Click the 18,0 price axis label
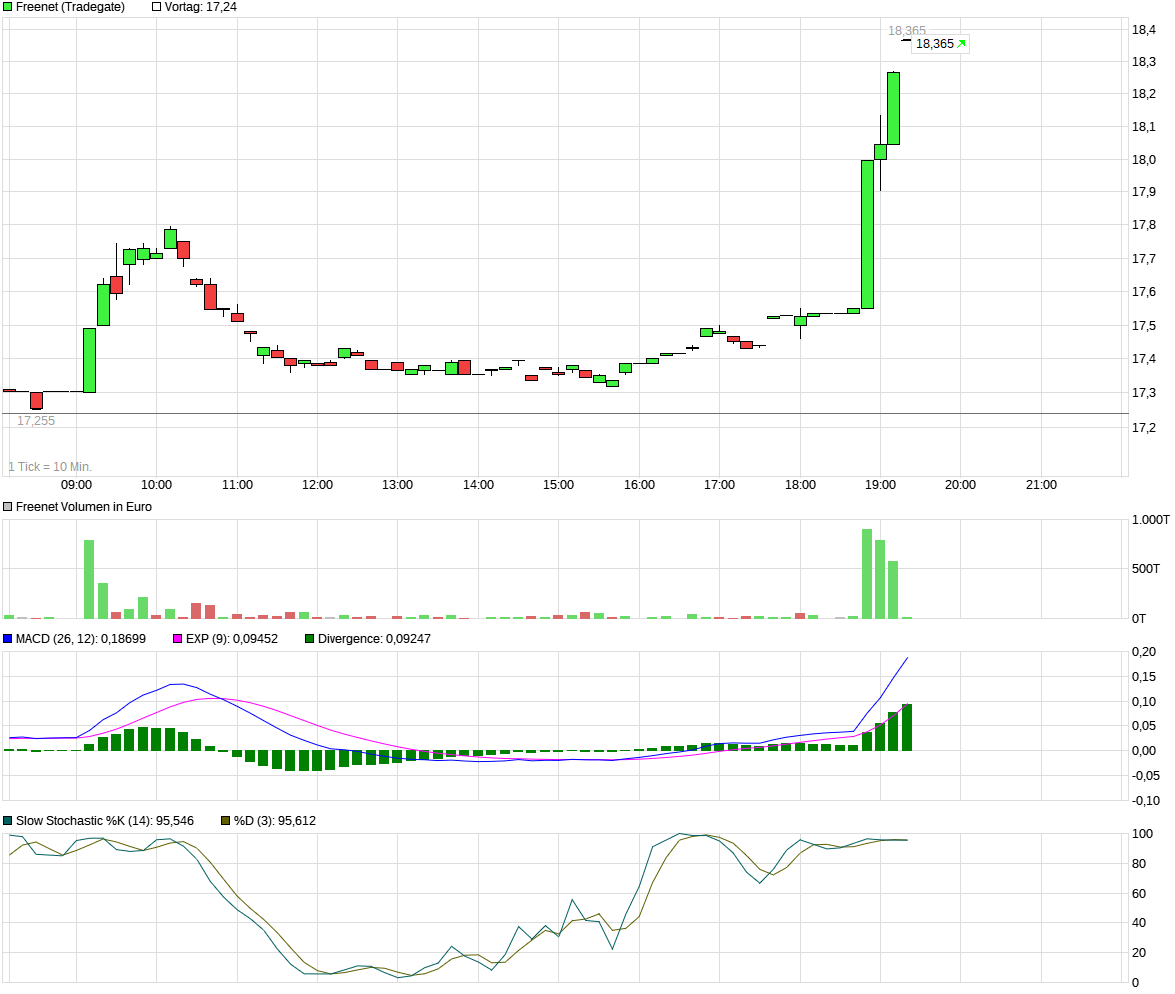1175x994 pixels. point(1144,160)
